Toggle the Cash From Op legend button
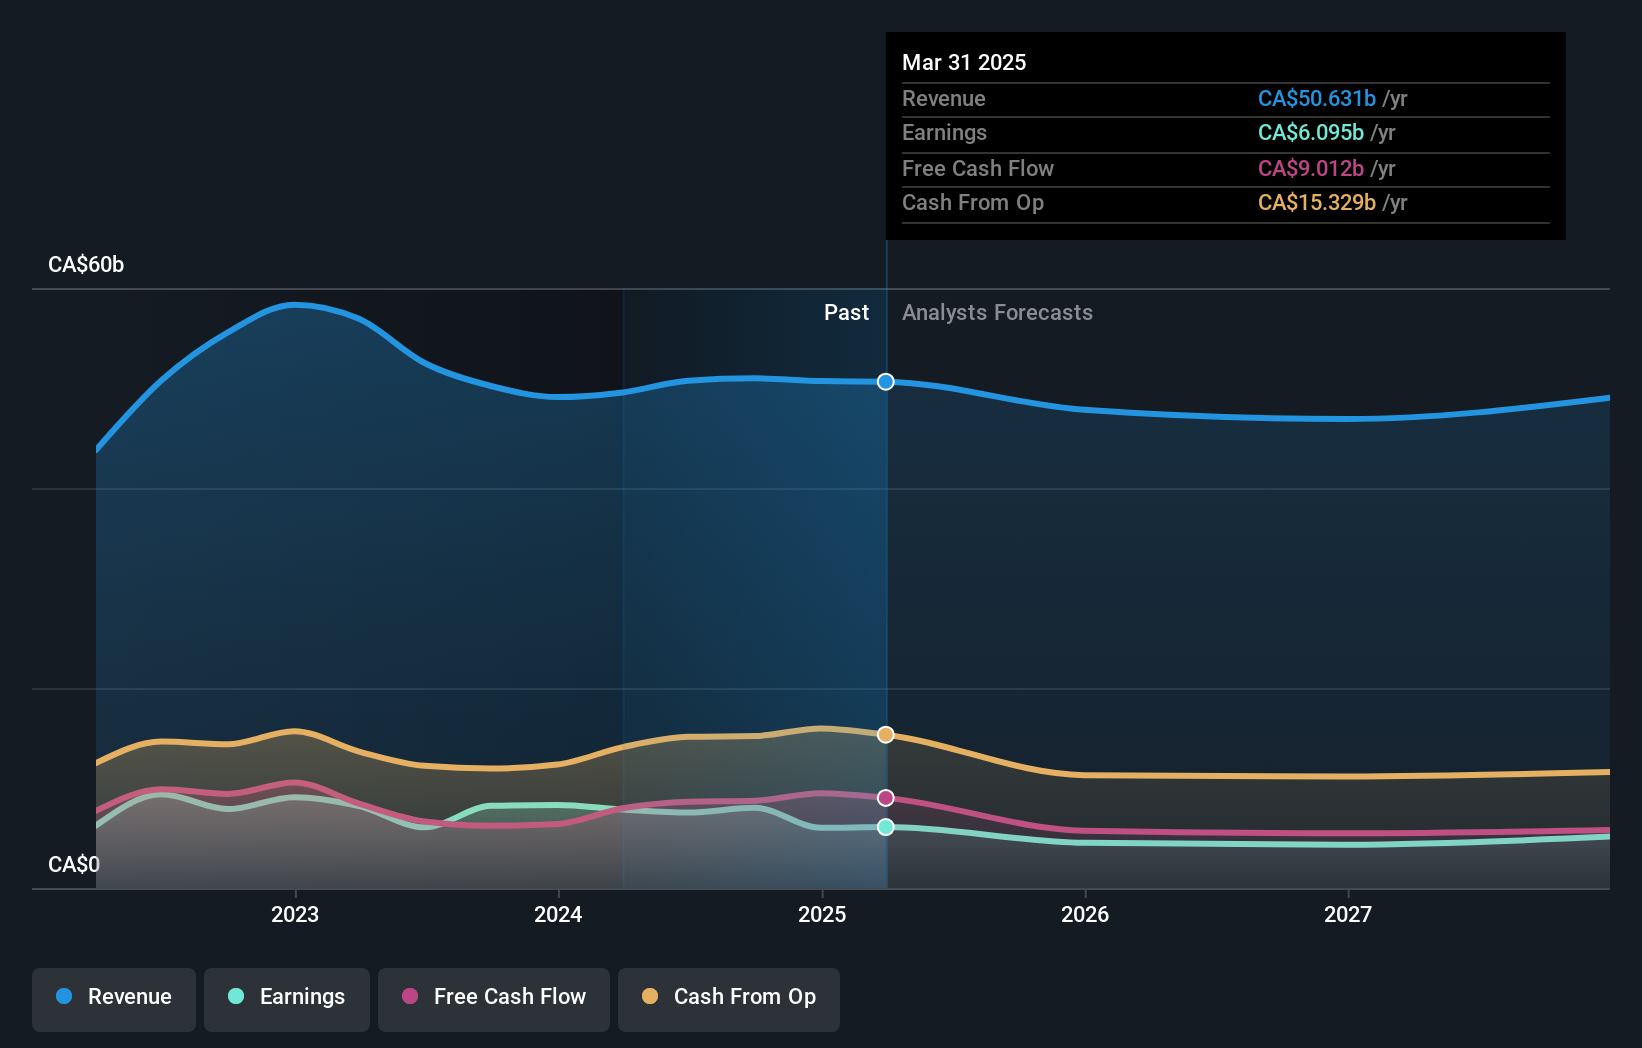 [x=729, y=999]
